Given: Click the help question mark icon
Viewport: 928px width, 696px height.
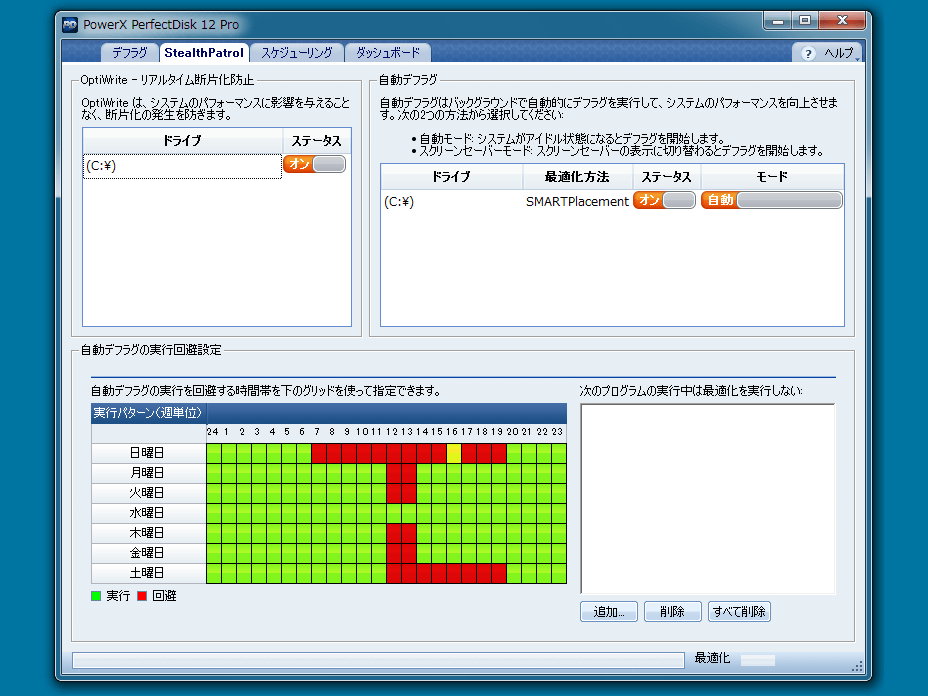Looking at the screenshot, I should (x=808, y=54).
